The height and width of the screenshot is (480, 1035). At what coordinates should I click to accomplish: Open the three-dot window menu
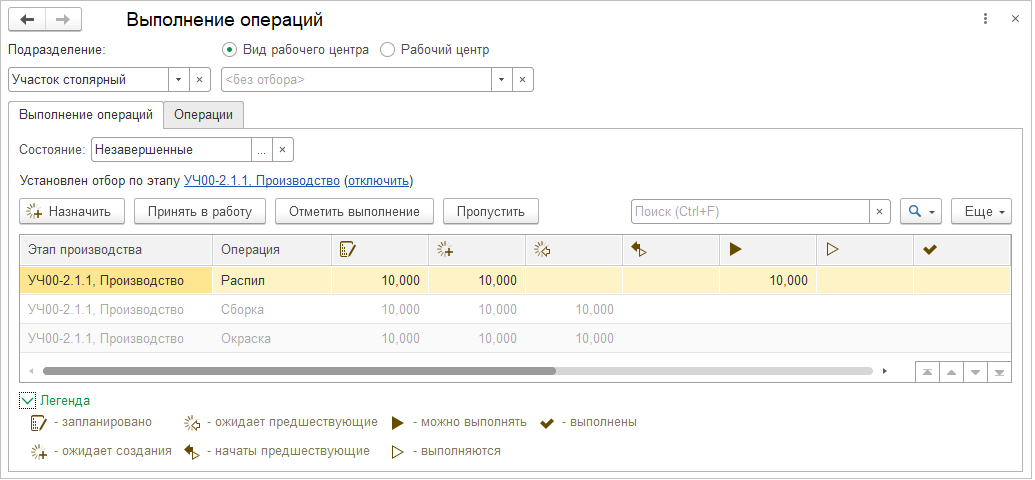pyautogui.click(x=985, y=19)
